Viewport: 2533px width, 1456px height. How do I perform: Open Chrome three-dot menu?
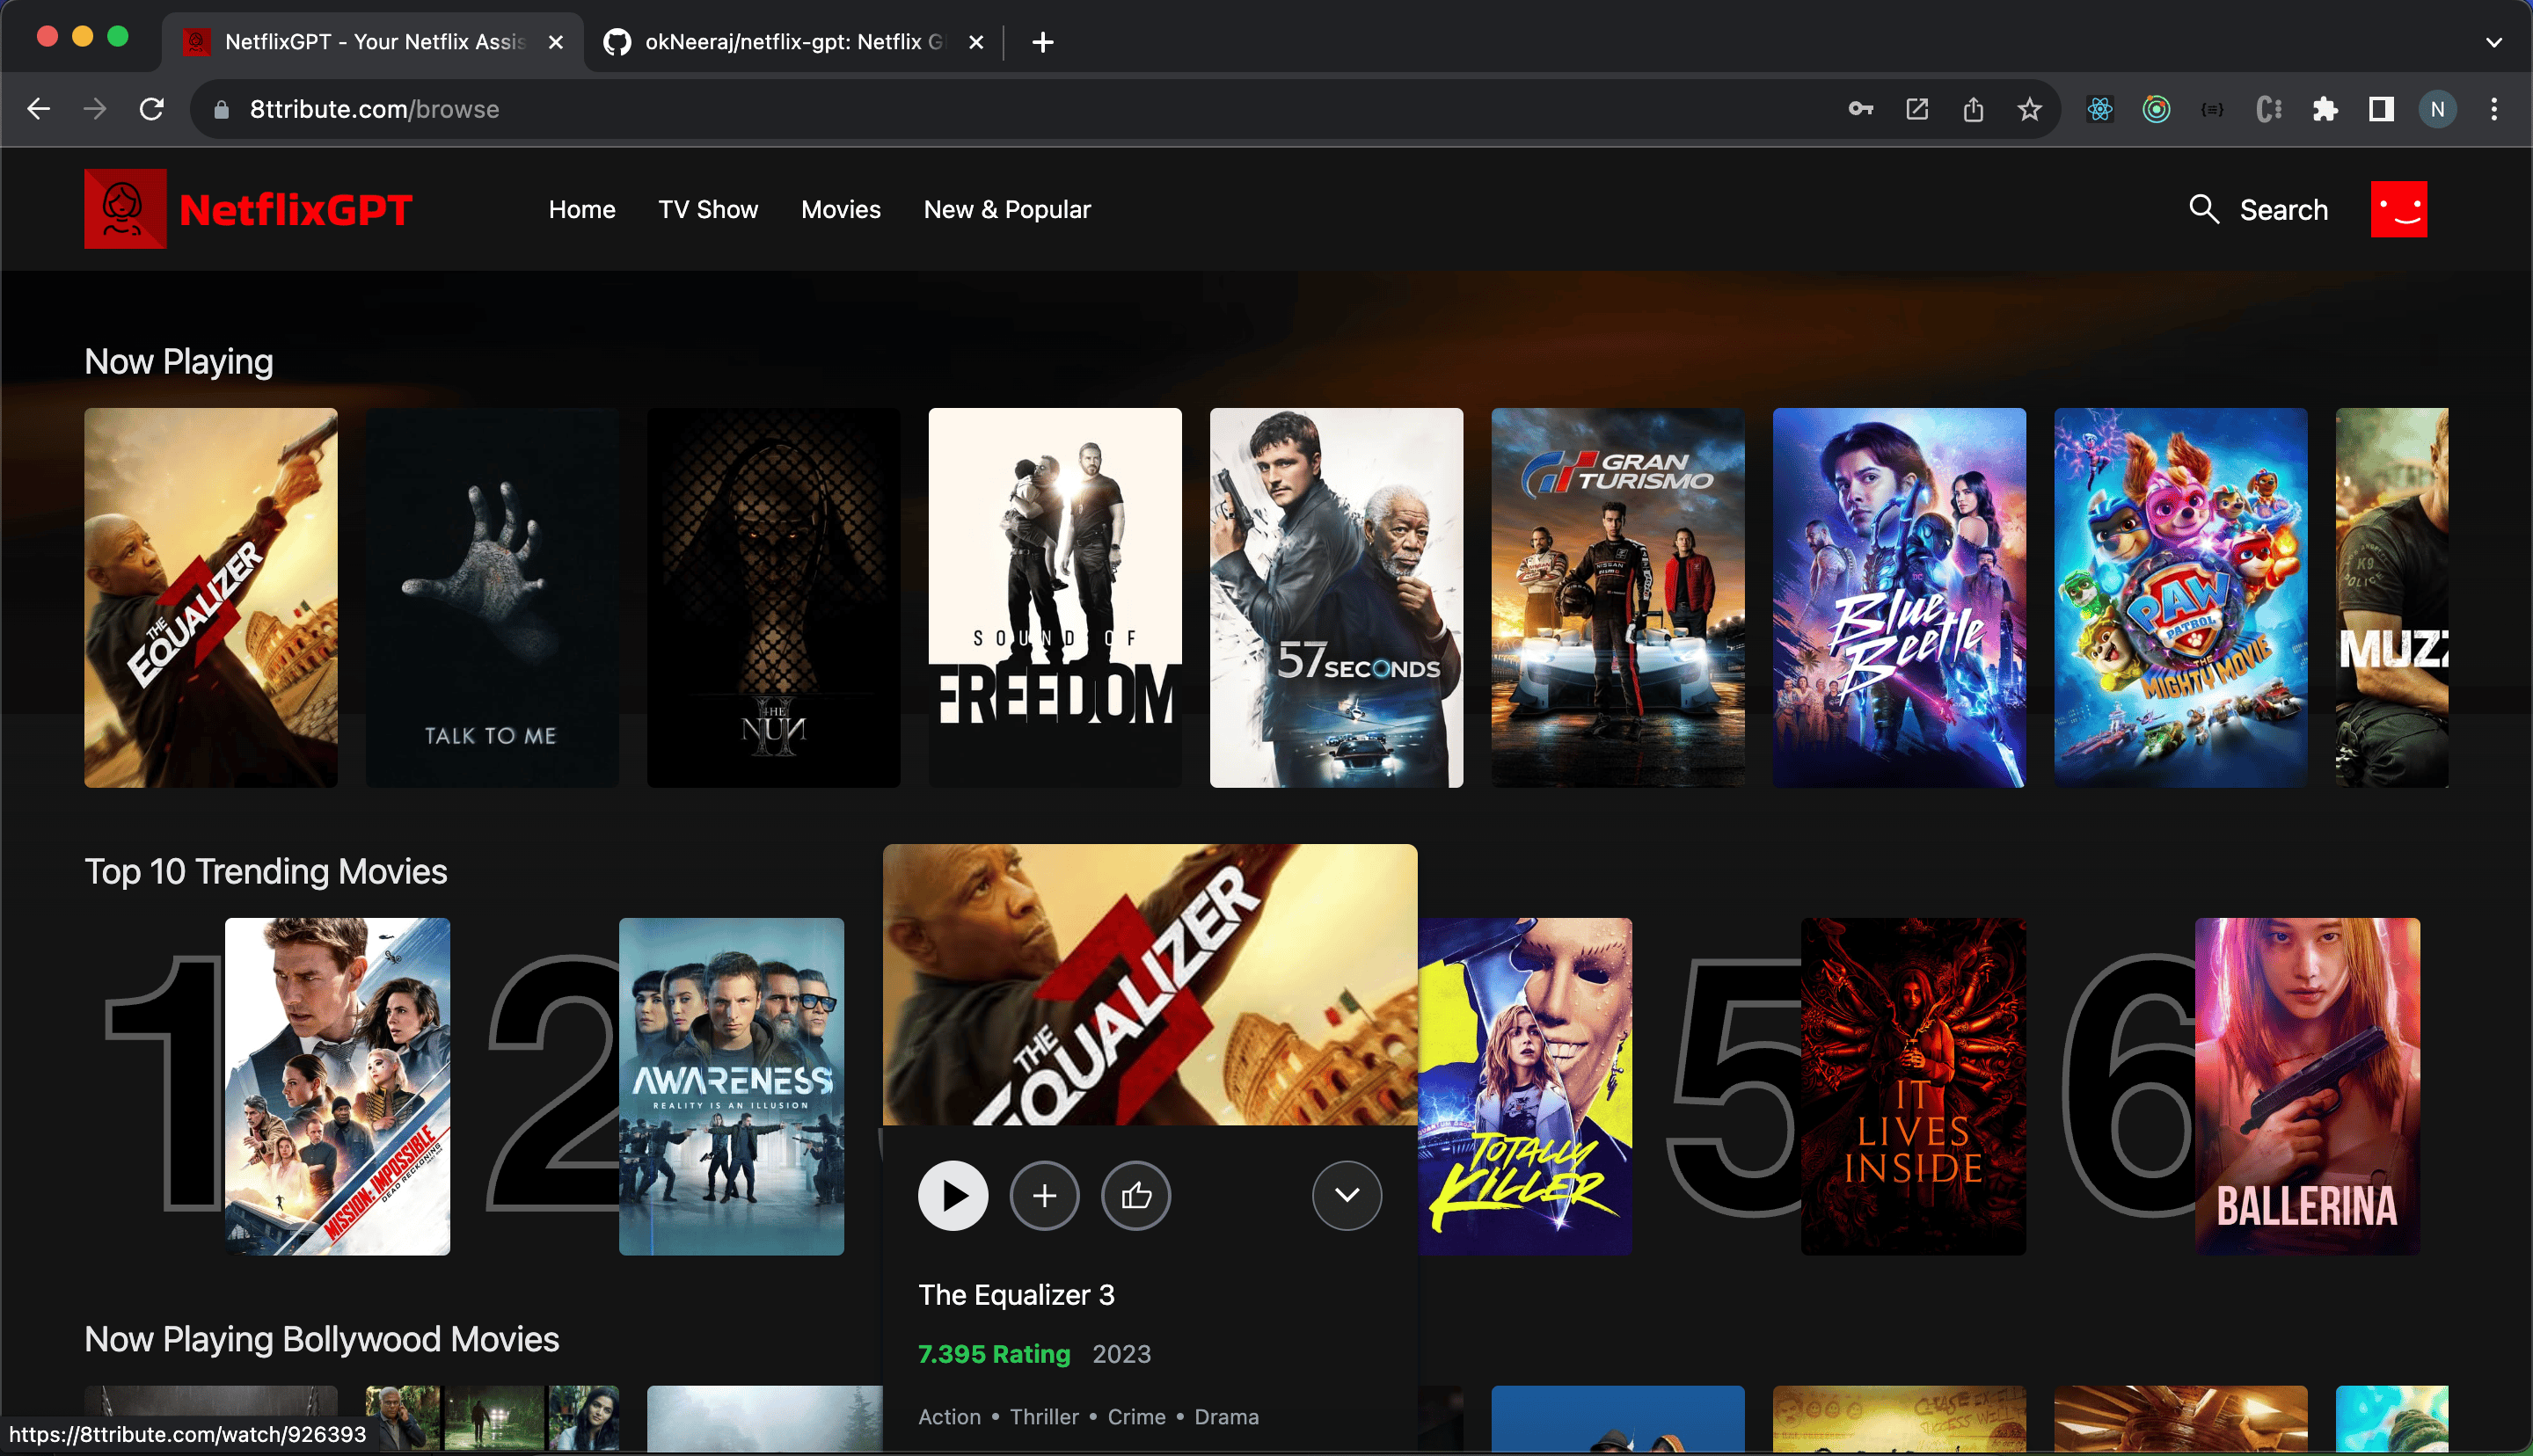2494,109
